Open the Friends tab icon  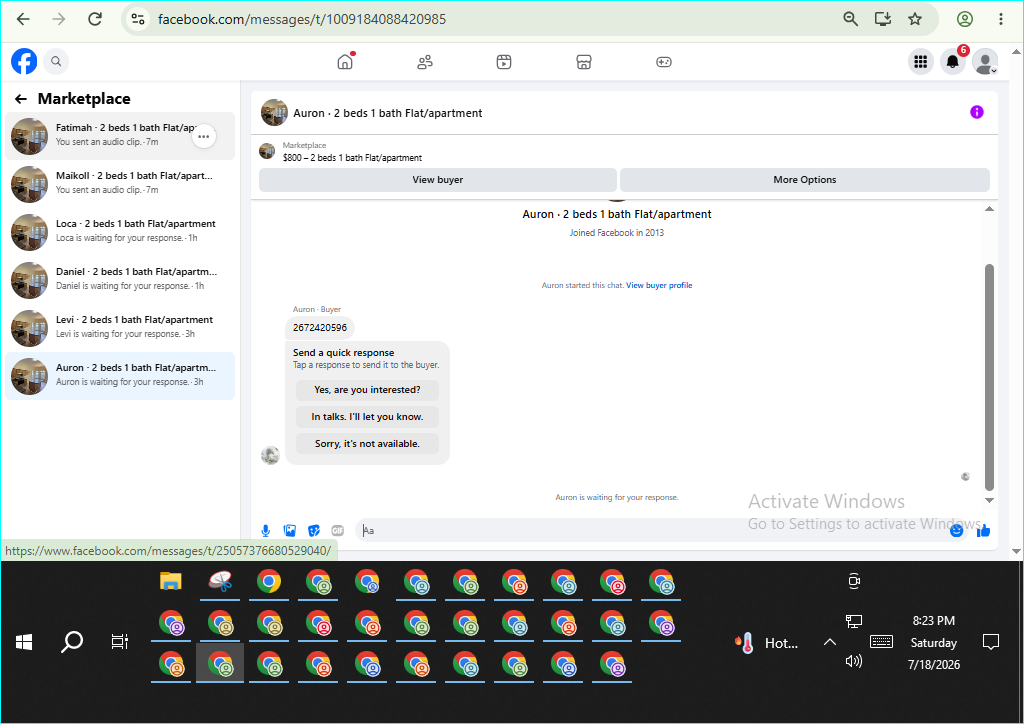425,62
